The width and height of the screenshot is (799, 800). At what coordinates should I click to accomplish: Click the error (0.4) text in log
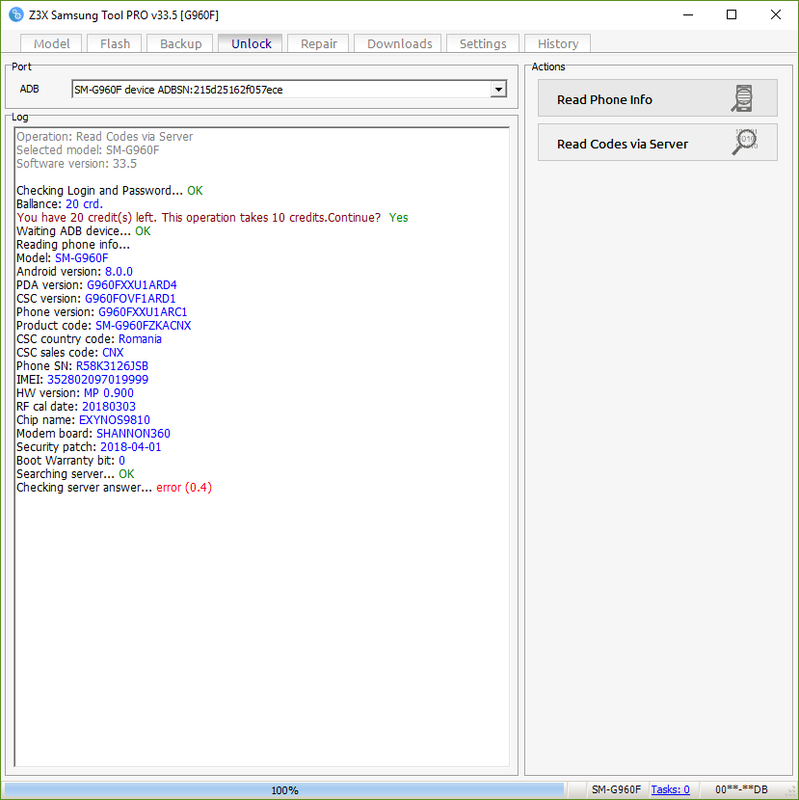point(184,488)
